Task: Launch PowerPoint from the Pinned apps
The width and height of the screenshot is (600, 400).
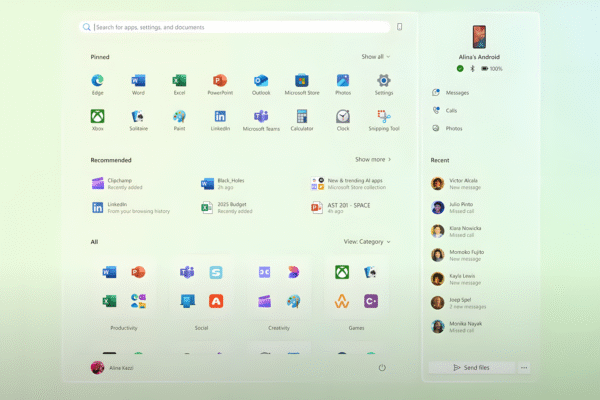Action: (x=220, y=84)
